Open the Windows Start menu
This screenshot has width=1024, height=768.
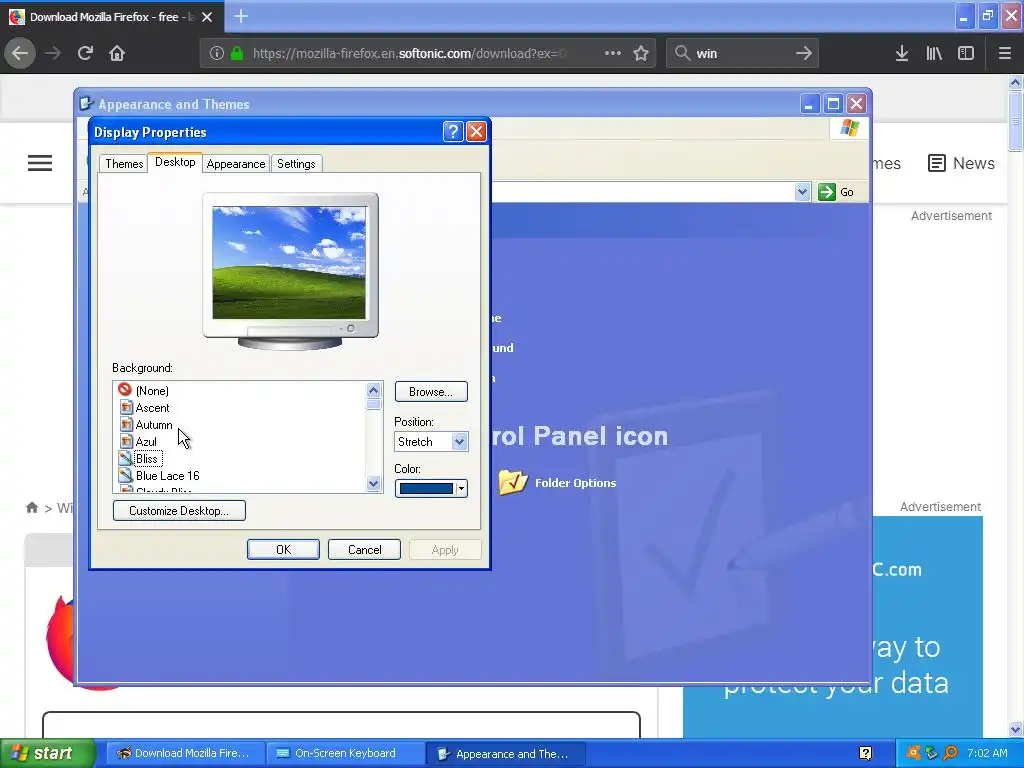pos(48,754)
